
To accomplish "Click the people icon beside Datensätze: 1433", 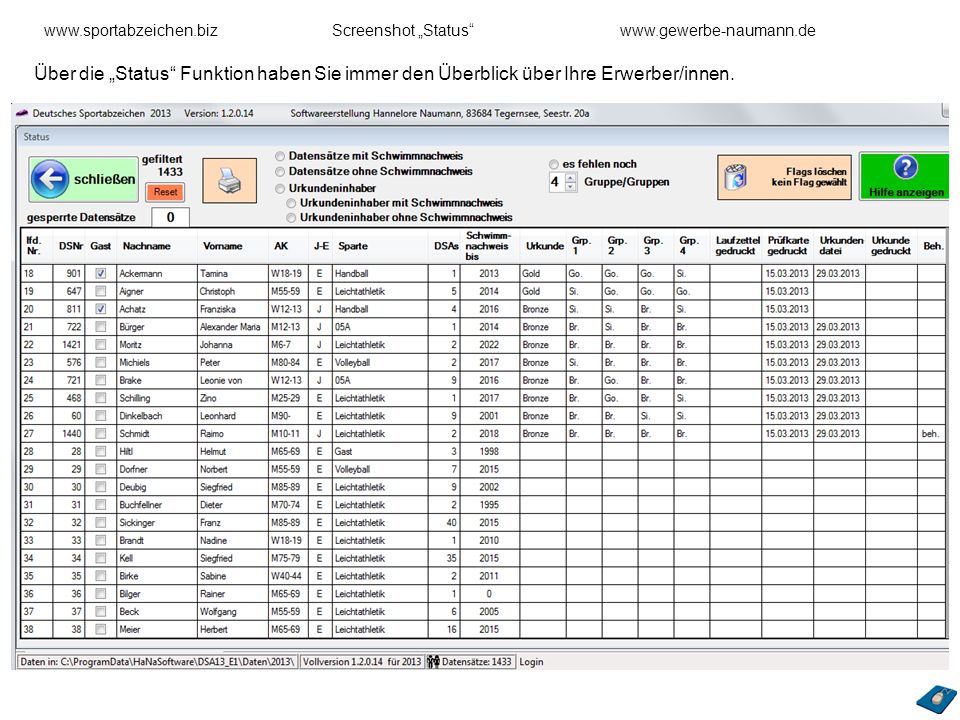I will [x=433, y=662].
